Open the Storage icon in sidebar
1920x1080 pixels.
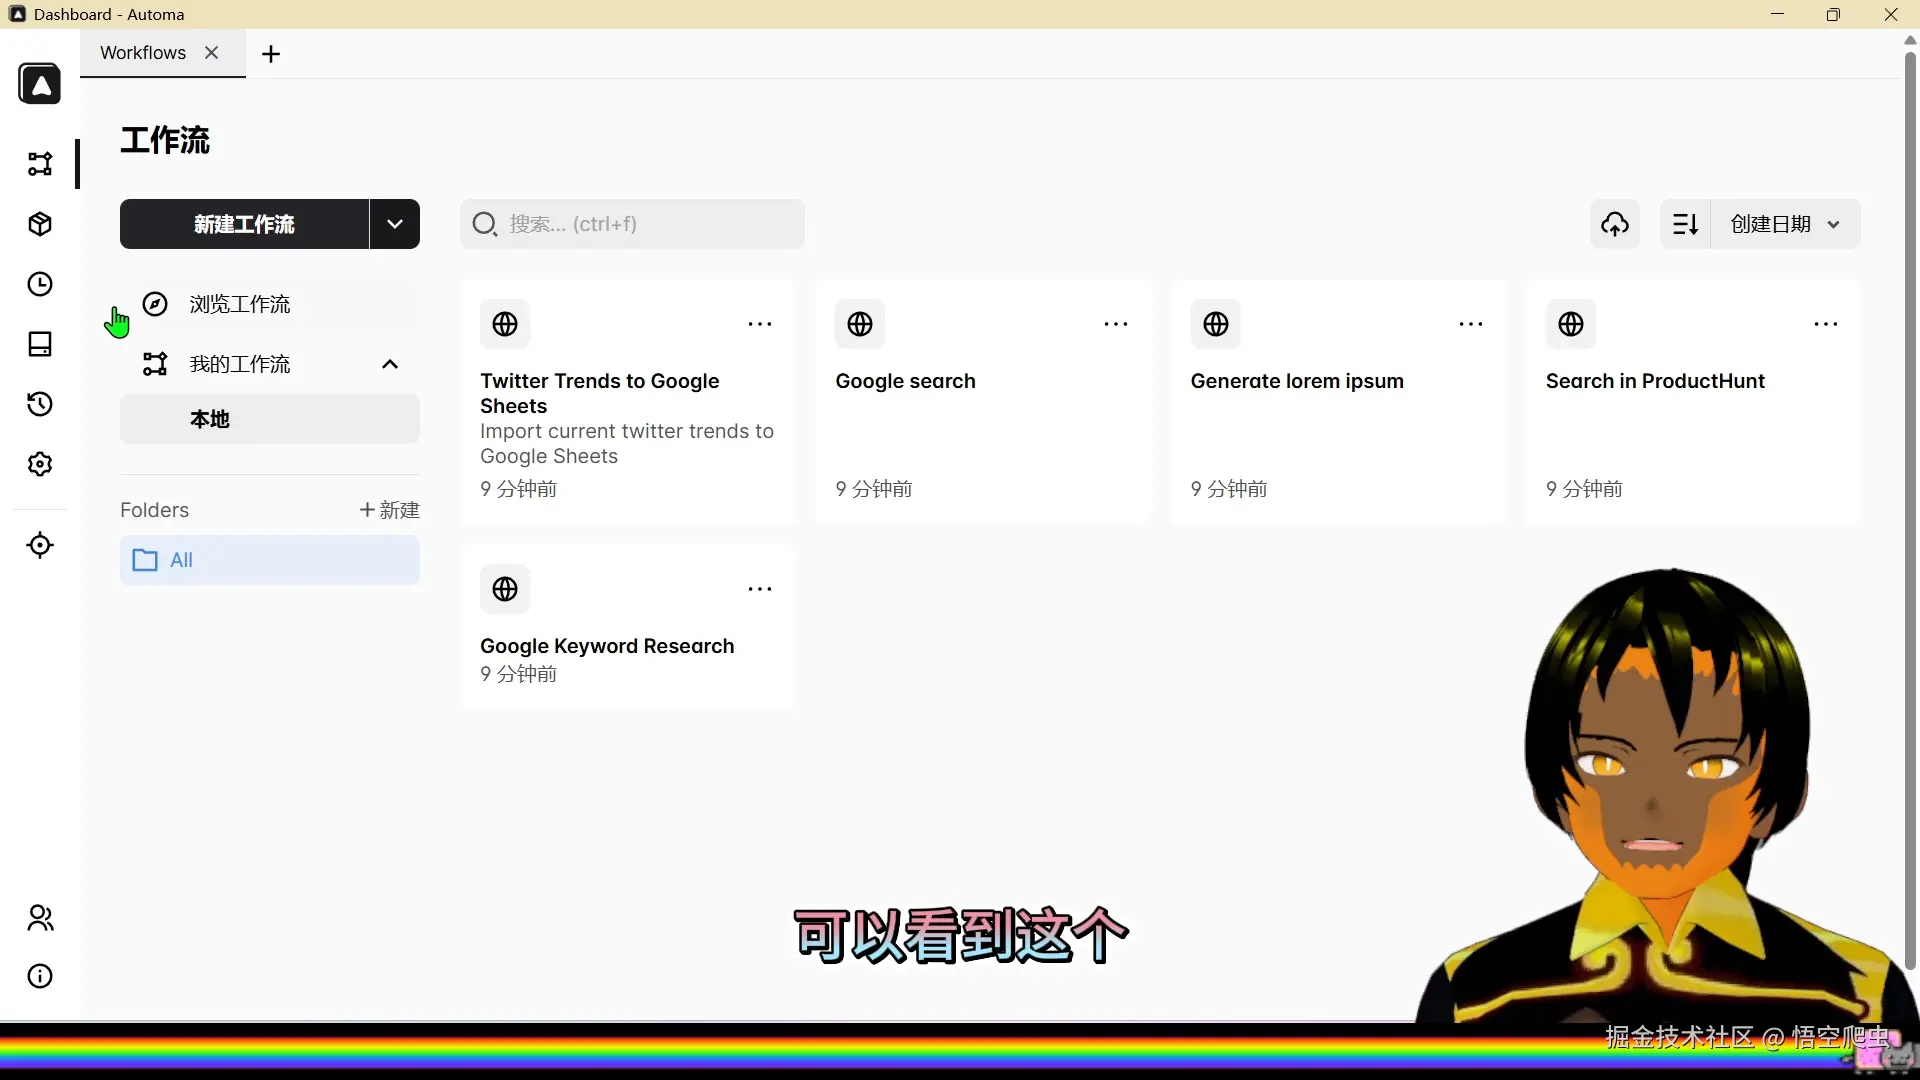[x=40, y=344]
